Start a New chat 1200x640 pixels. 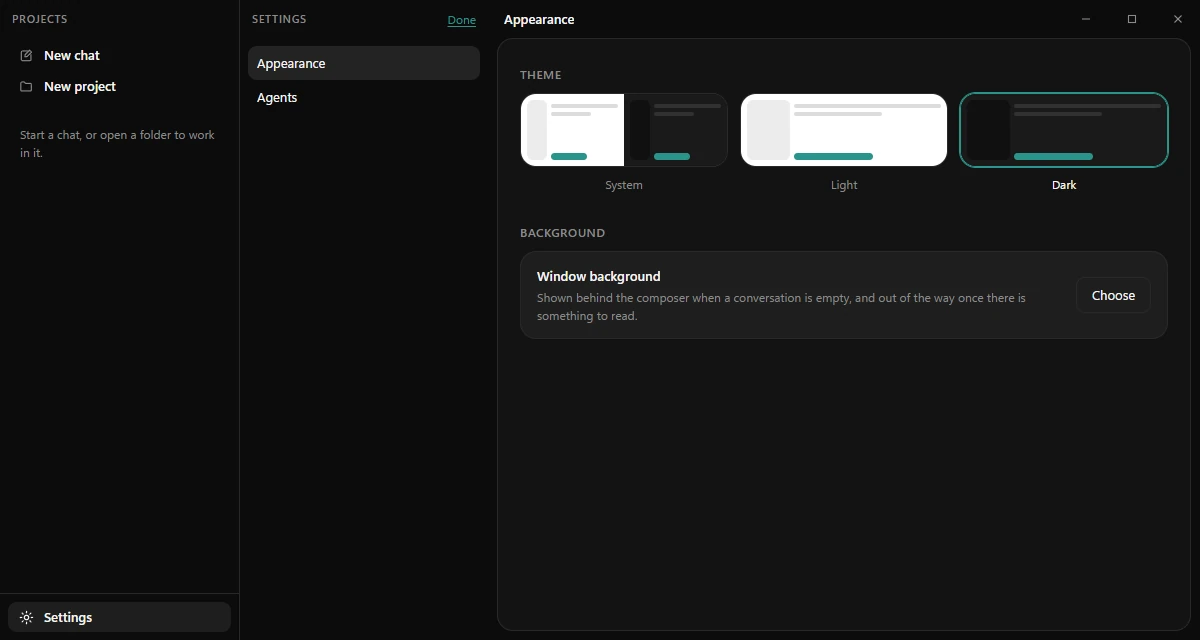coord(119,55)
